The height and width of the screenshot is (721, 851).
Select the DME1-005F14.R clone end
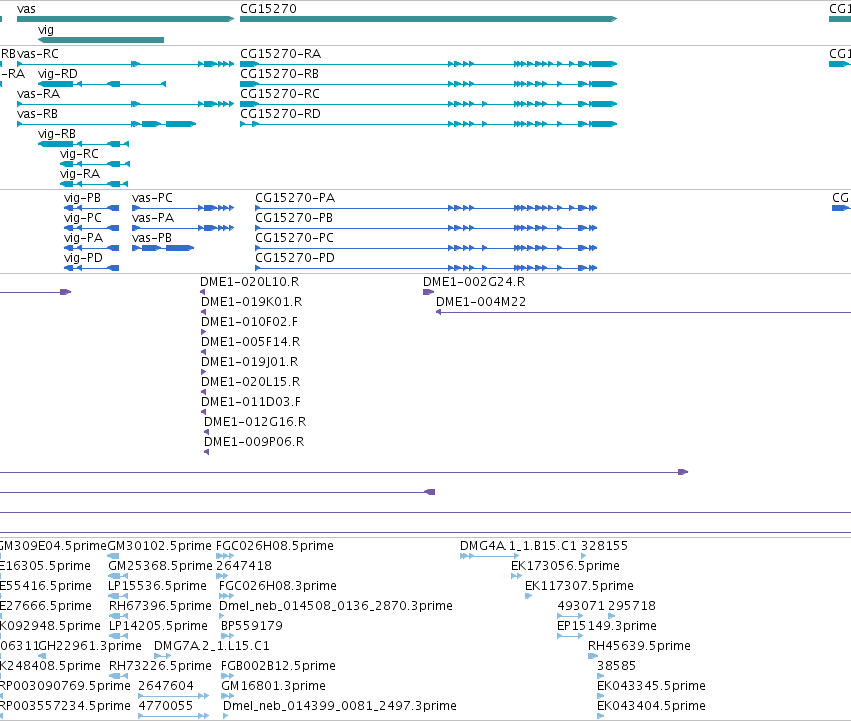(x=204, y=352)
